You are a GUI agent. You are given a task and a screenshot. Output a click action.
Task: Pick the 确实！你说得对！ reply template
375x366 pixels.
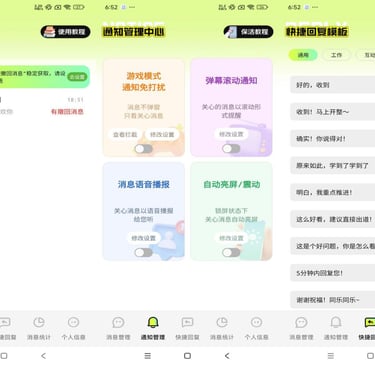click(x=333, y=139)
